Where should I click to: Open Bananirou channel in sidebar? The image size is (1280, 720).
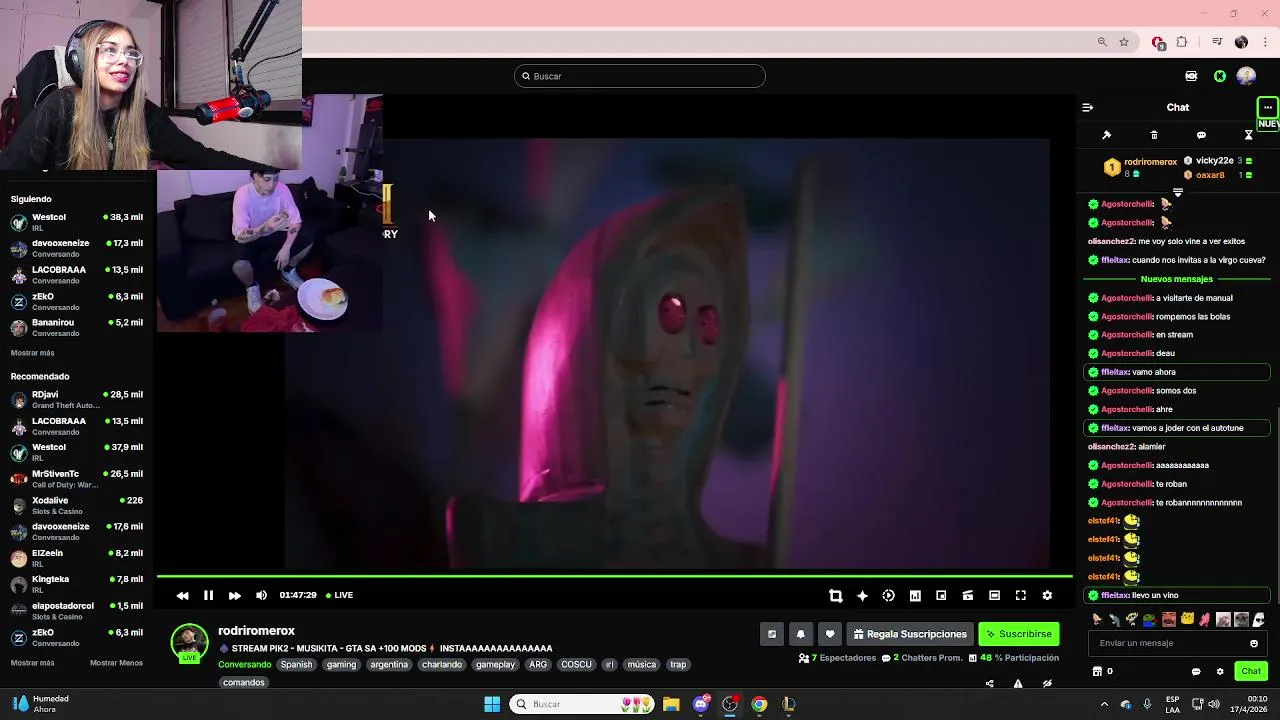pos(77,328)
